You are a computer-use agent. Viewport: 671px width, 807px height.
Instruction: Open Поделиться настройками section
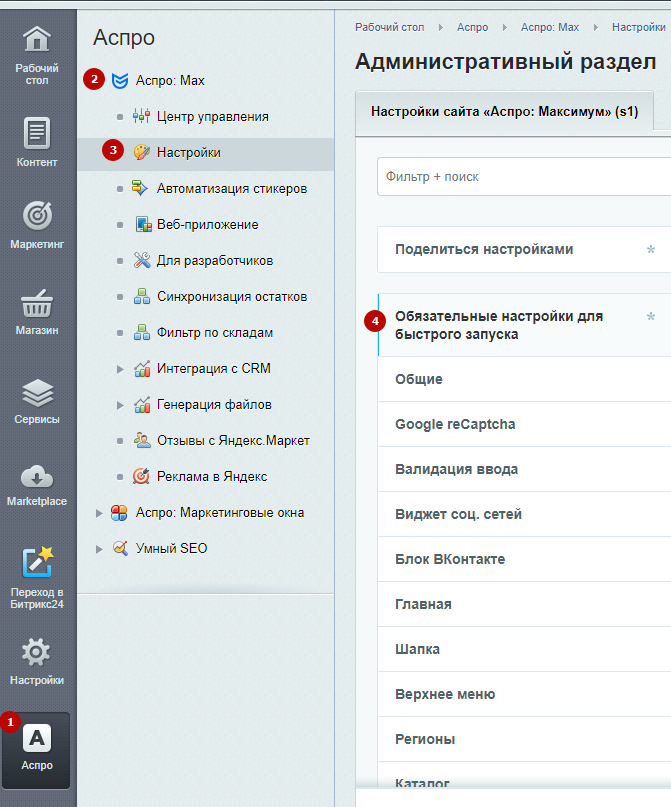coord(524,250)
